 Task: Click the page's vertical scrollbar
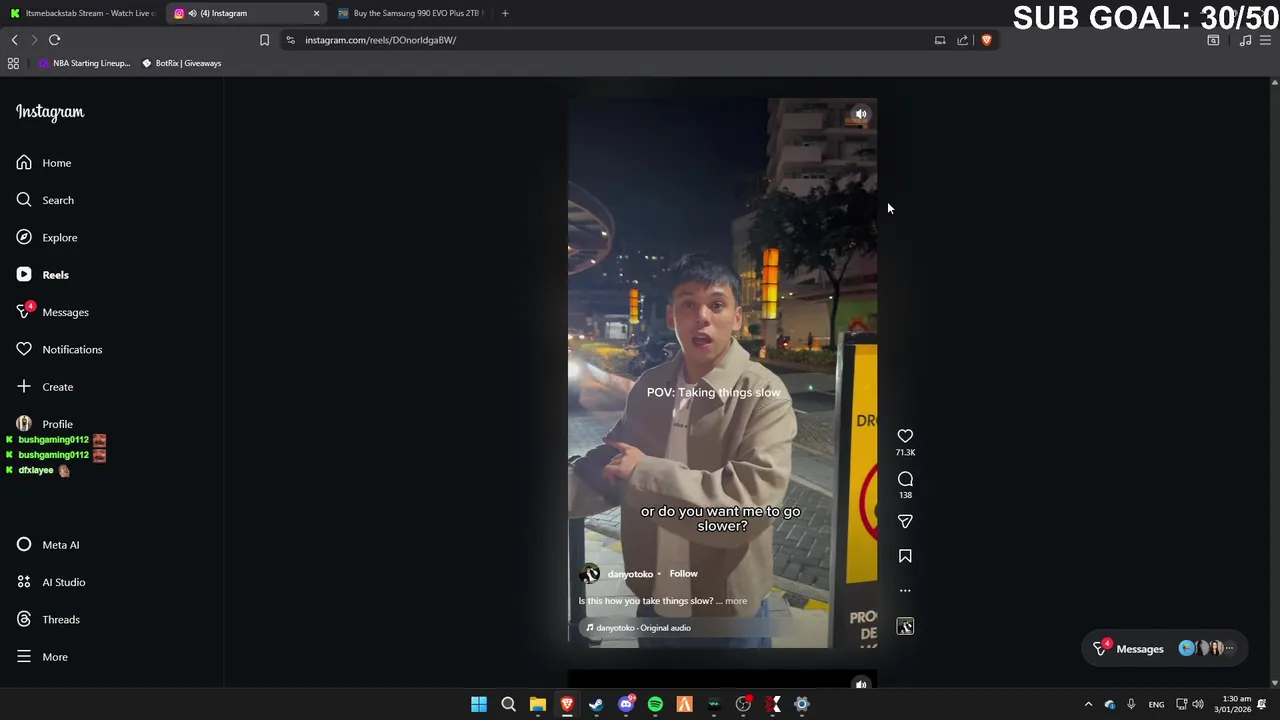click(x=1274, y=380)
